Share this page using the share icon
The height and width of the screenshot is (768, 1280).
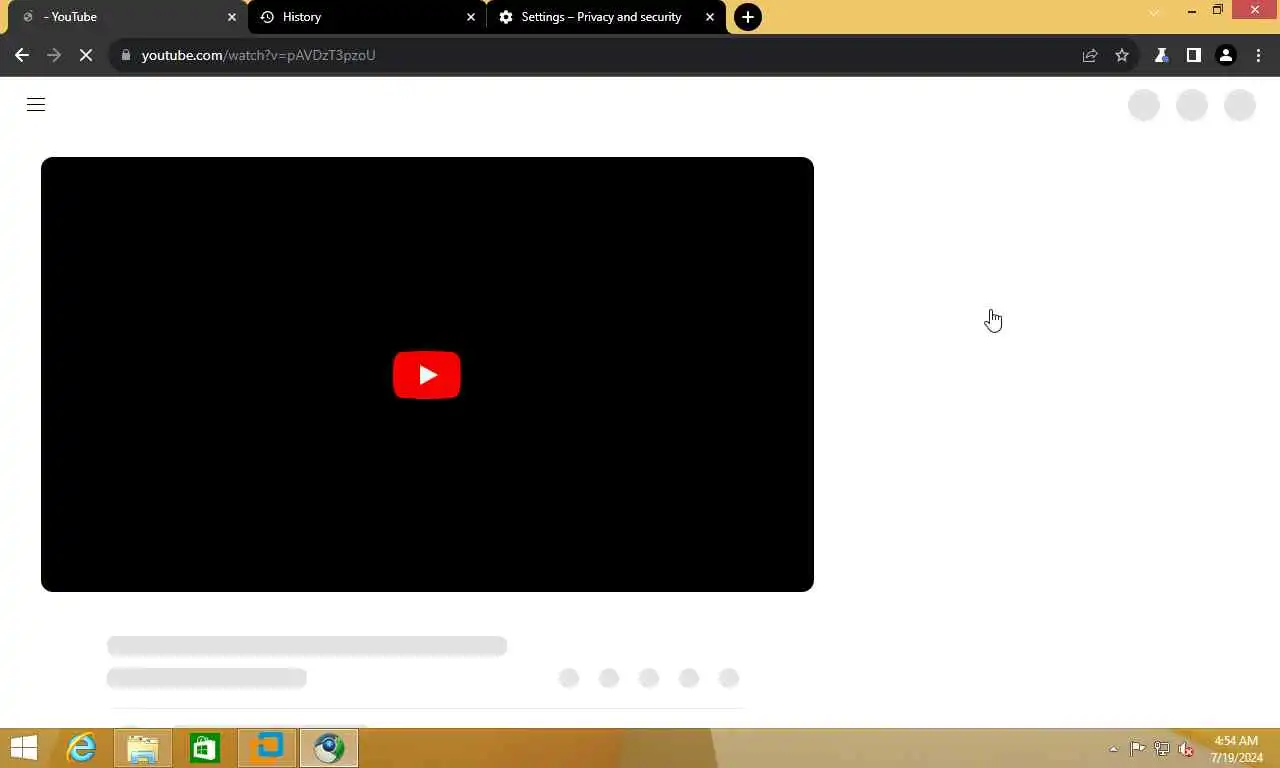[1090, 55]
